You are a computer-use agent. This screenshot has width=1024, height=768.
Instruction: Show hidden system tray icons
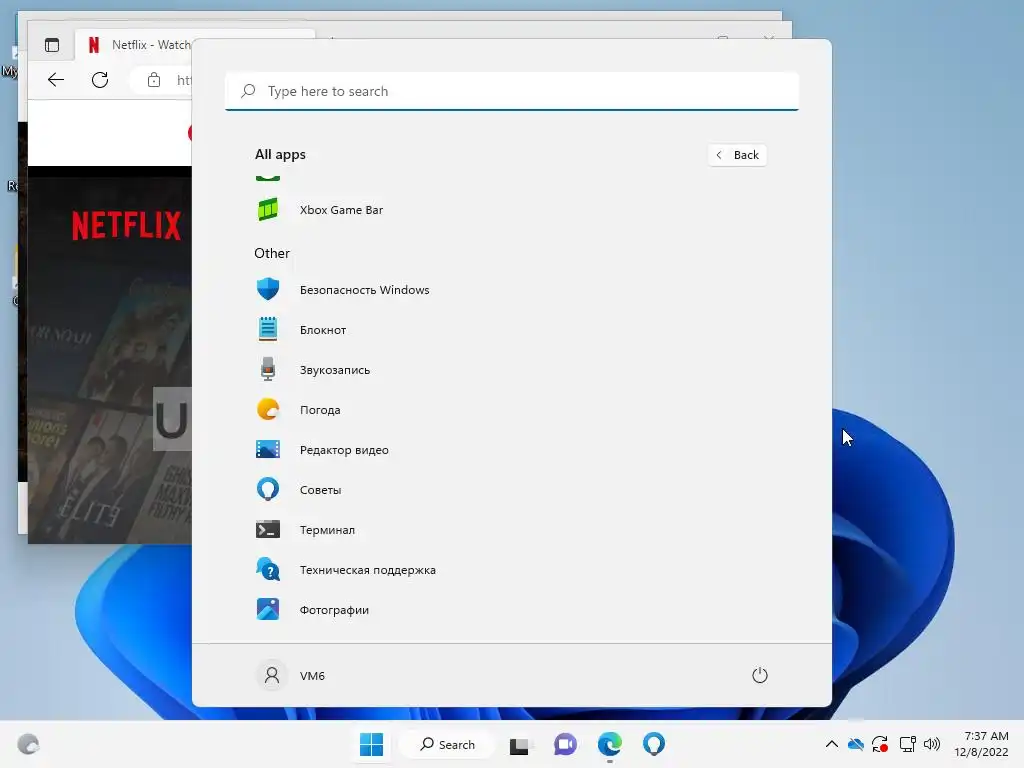coord(831,744)
